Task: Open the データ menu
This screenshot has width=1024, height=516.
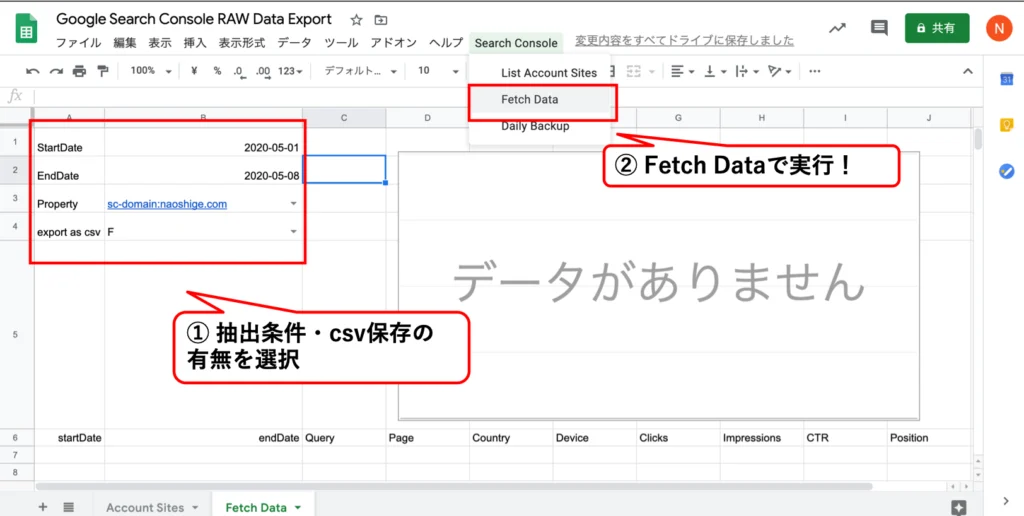Action: tap(295, 42)
